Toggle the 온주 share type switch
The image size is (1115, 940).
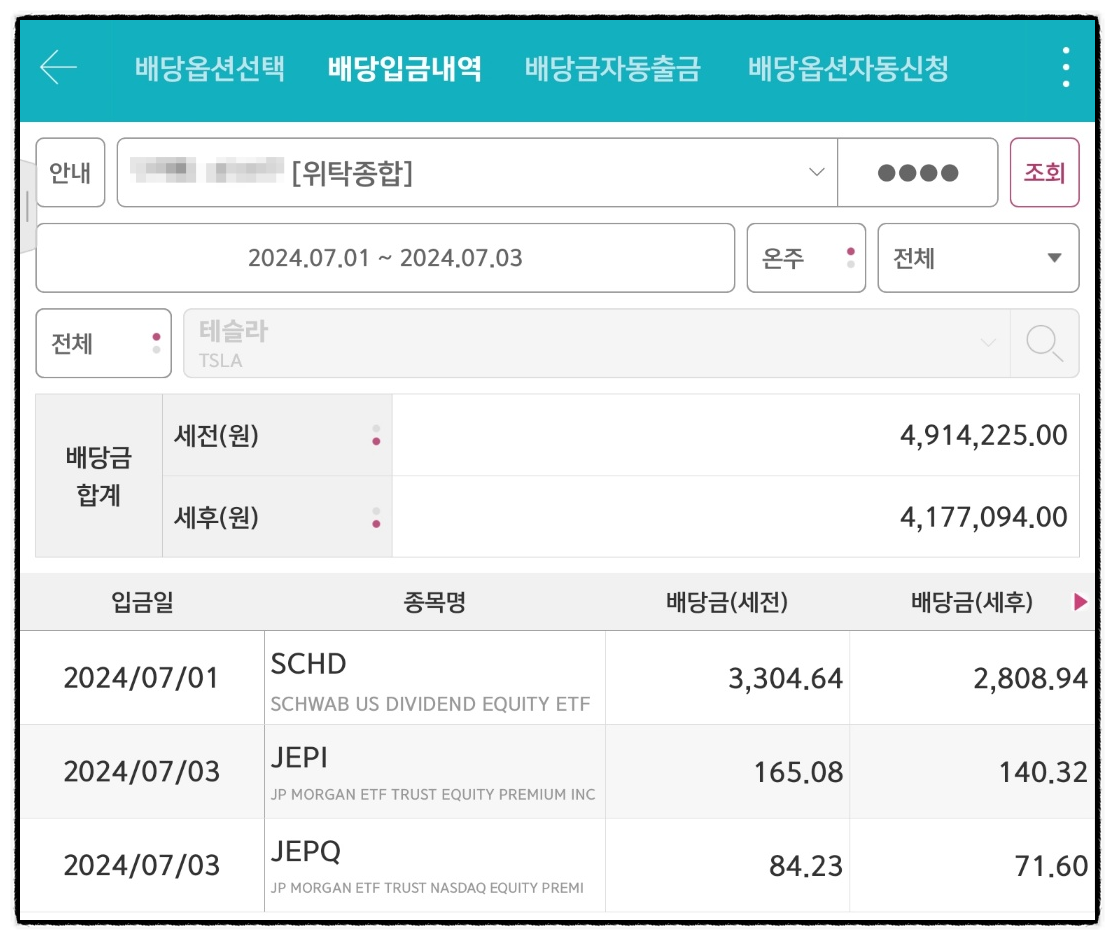tap(806, 258)
